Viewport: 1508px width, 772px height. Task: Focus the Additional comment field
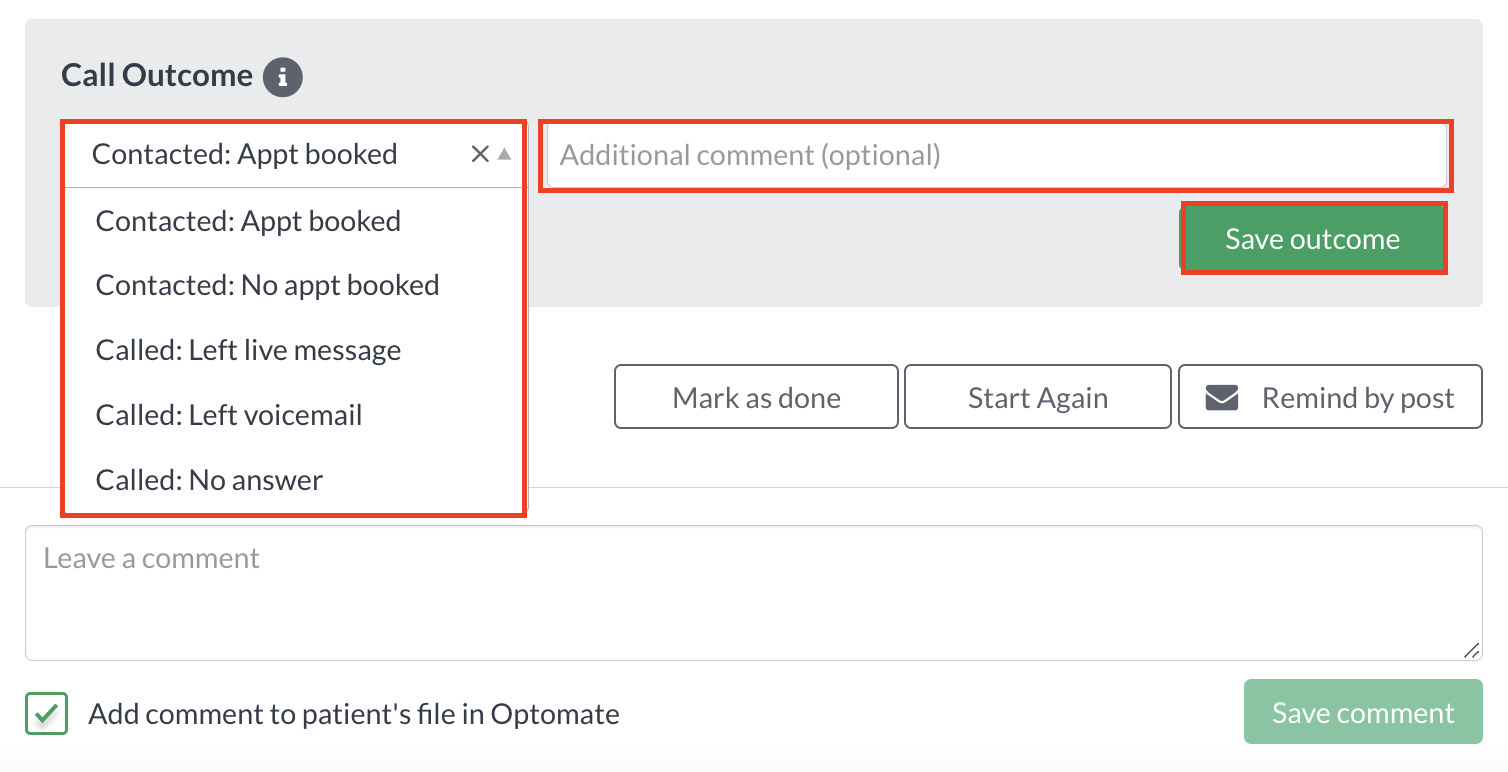pos(996,155)
